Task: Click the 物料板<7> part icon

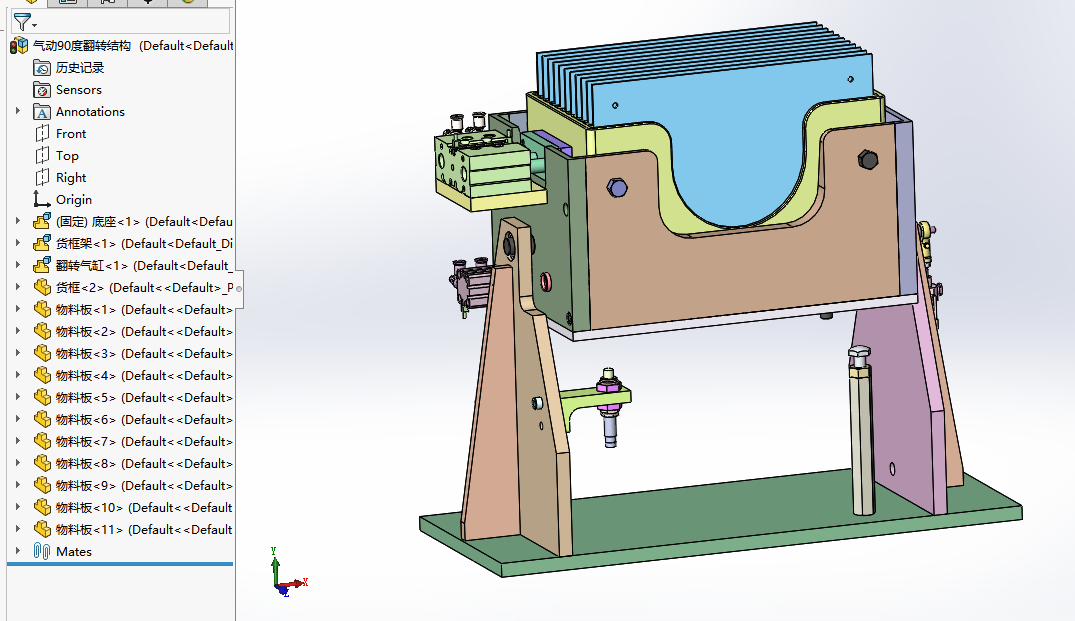Action: [x=42, y=441]
